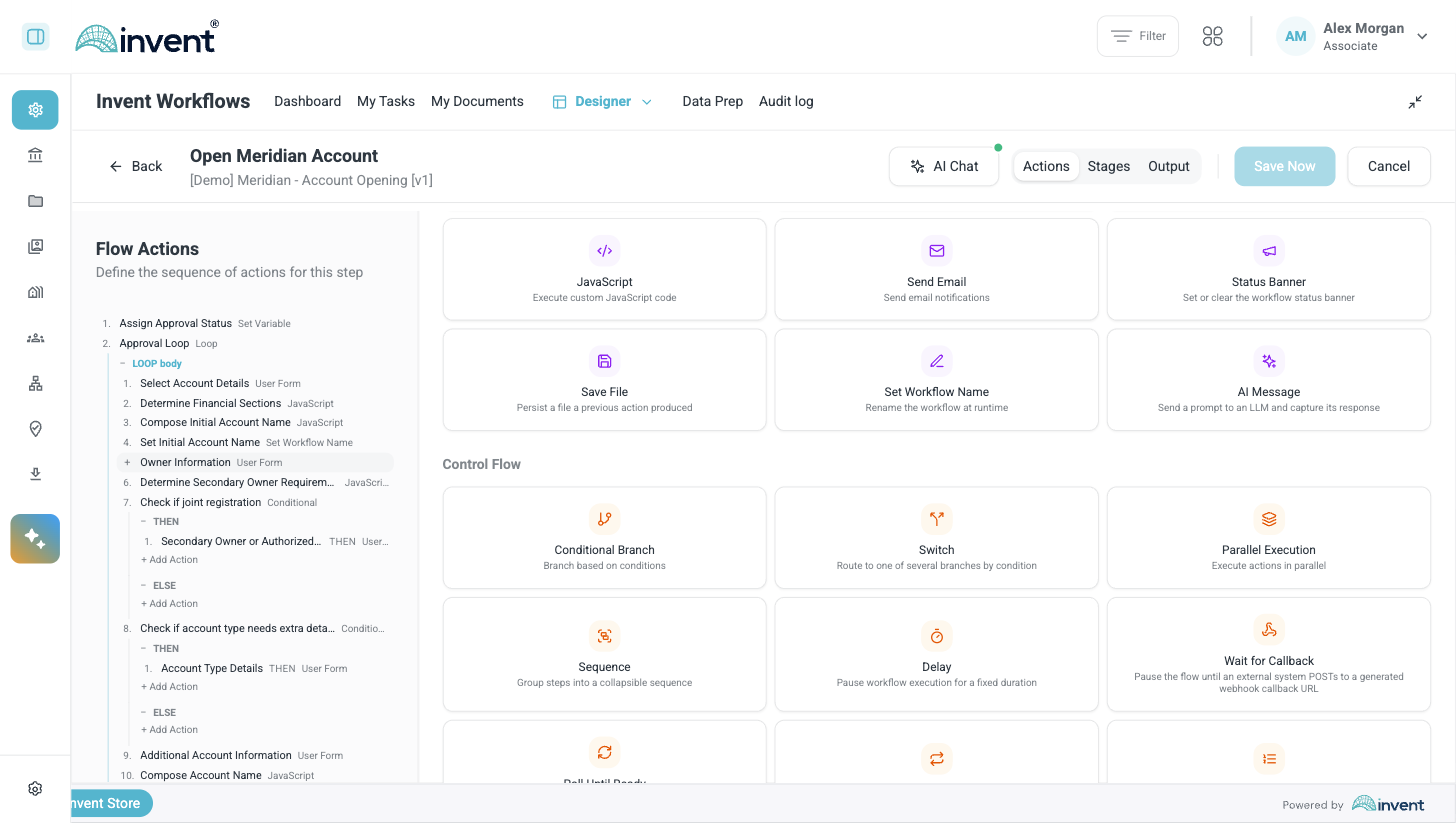This screenshot has width=1456, height=823.
Task: Add Action under account type THEN branch
Action: point(169,687)
